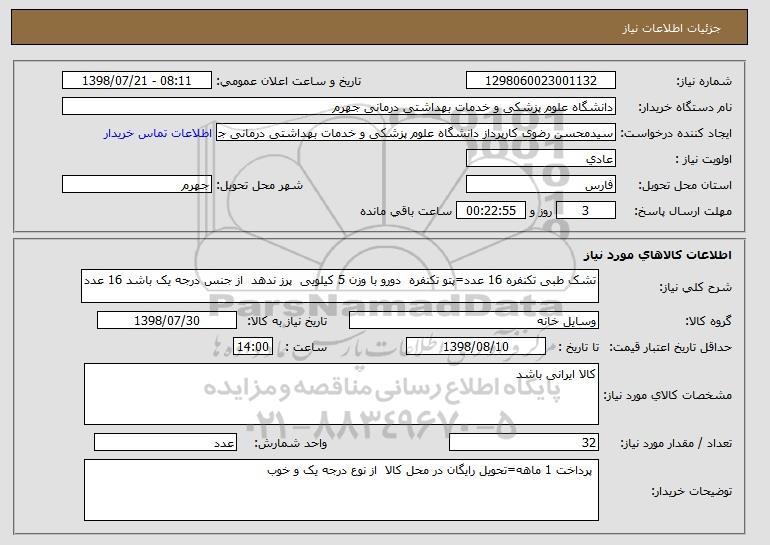Click public announcement date field 1398/07/21 - 08:11
Image resolution: width=770 pixels, height=545 pixels.
(x=137, y=81)
